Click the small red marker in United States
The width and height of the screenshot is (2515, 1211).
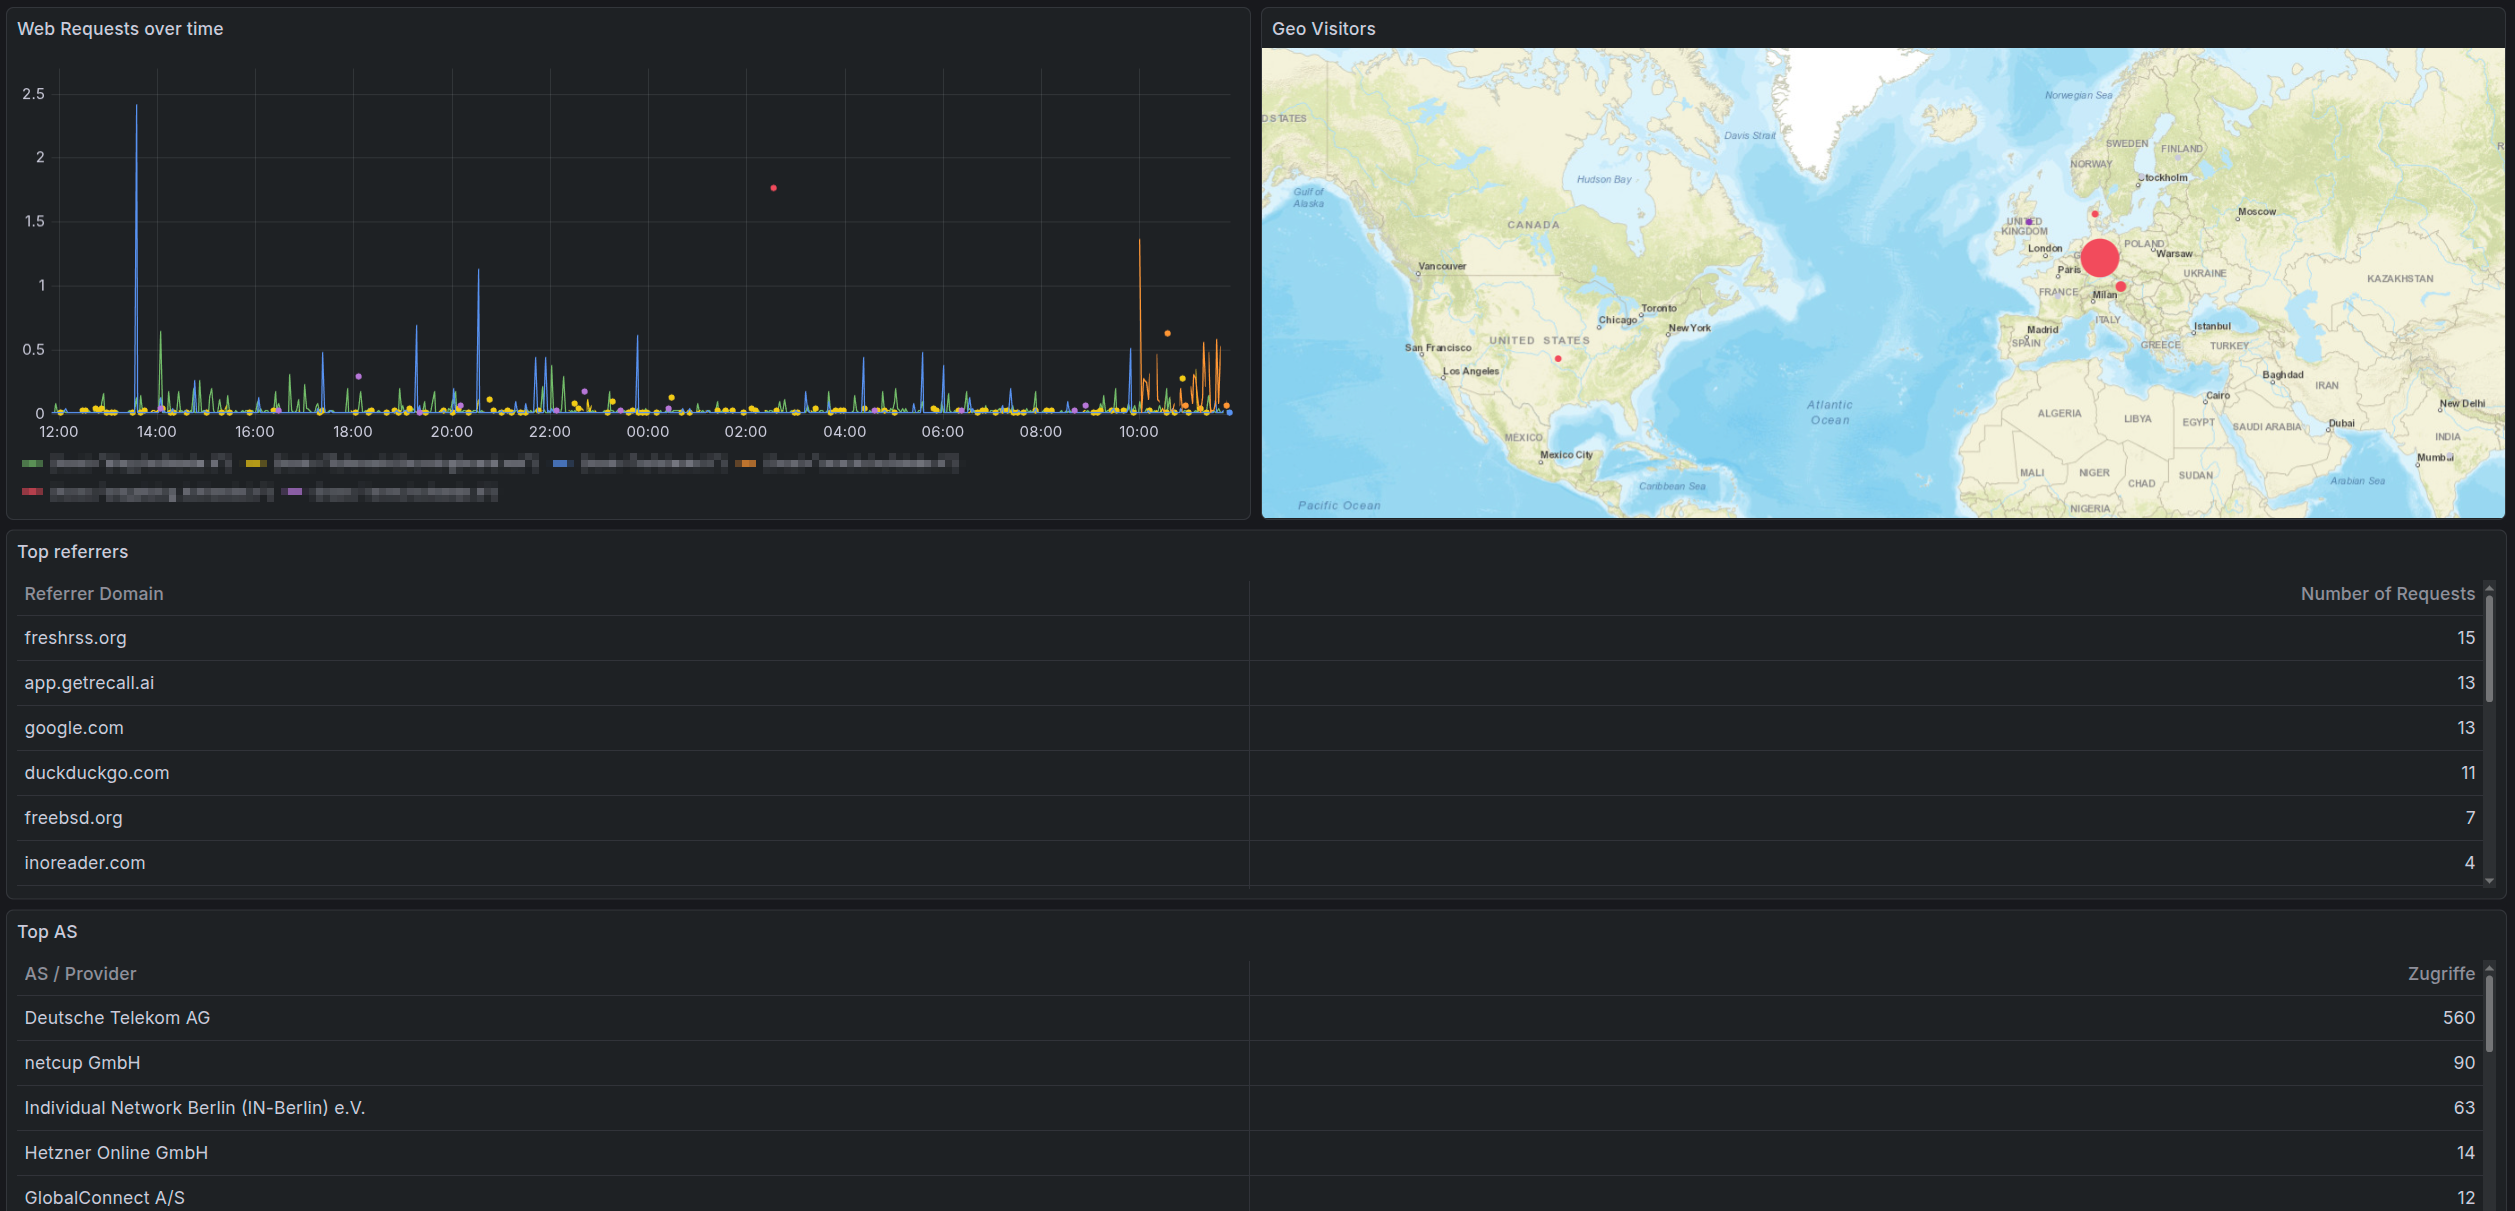pyautogui.click(x=1558, y=359)
